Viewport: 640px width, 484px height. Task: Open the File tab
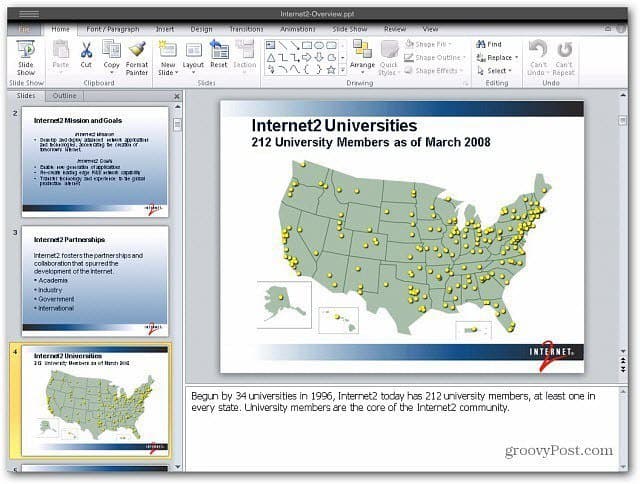(x=24, y=29)
